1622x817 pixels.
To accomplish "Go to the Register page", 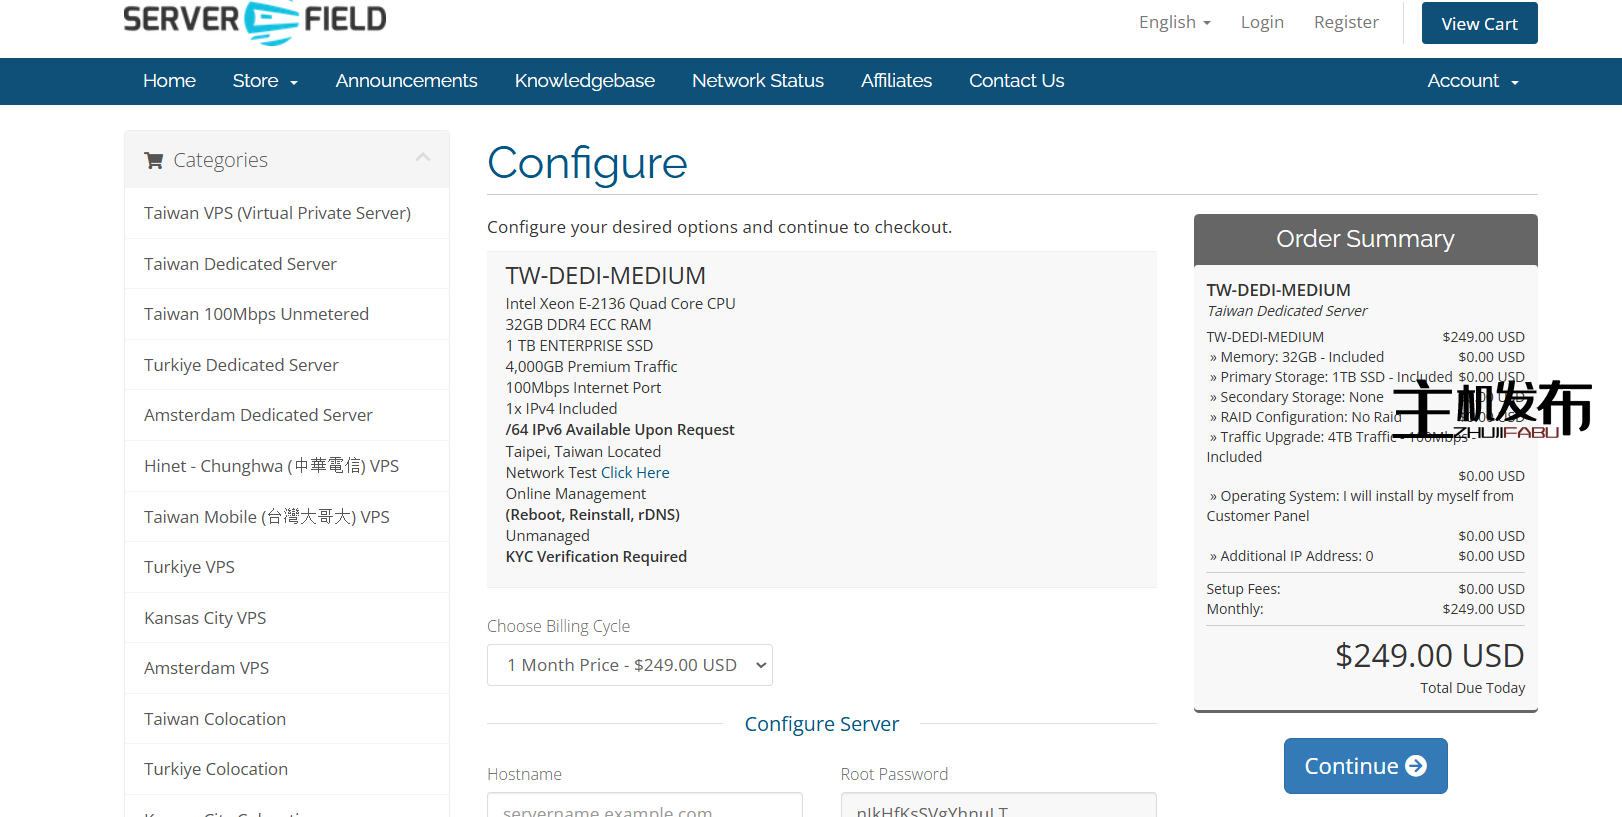I will tap(1345, 22).
